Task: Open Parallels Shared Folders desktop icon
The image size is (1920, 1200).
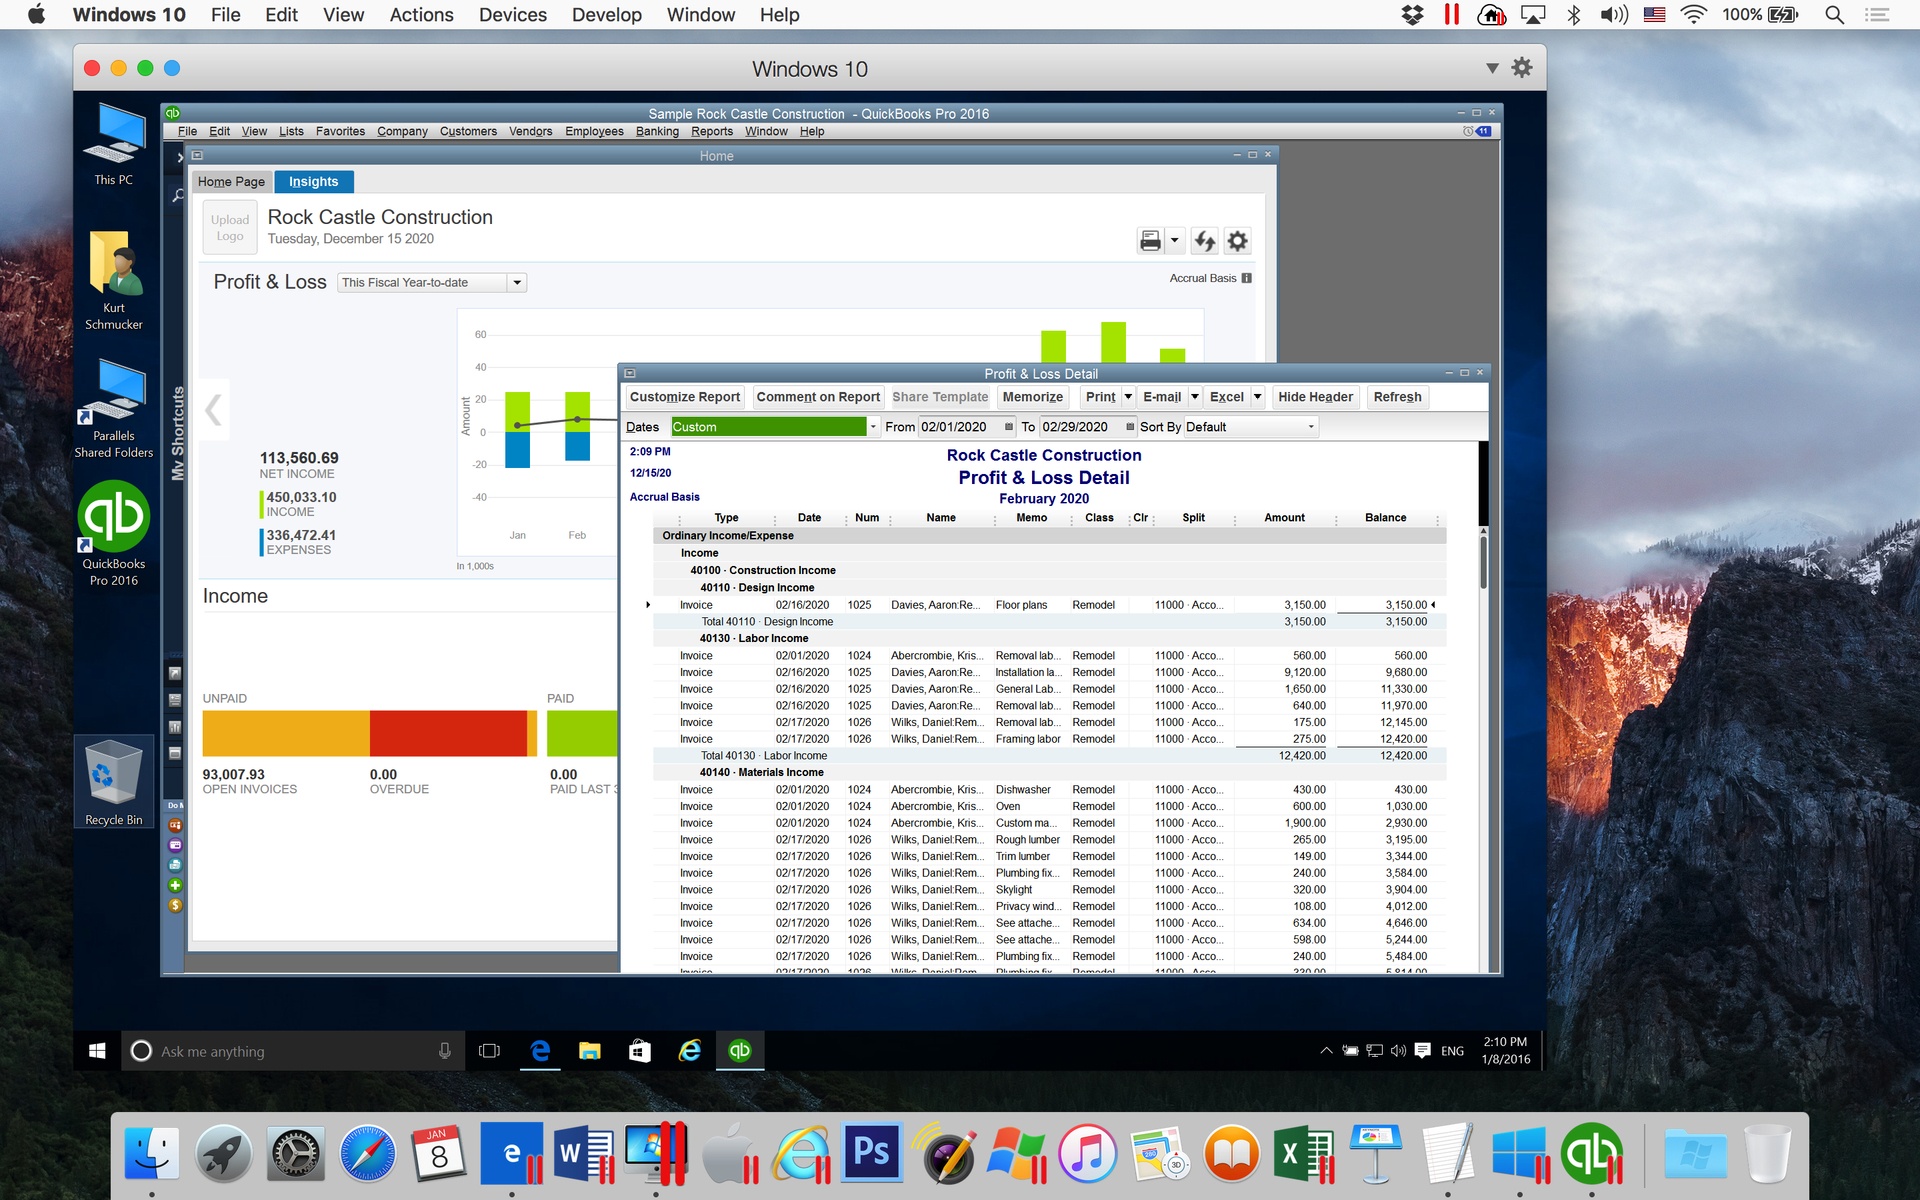Action: pyautogui.click(x=114, y=410)
